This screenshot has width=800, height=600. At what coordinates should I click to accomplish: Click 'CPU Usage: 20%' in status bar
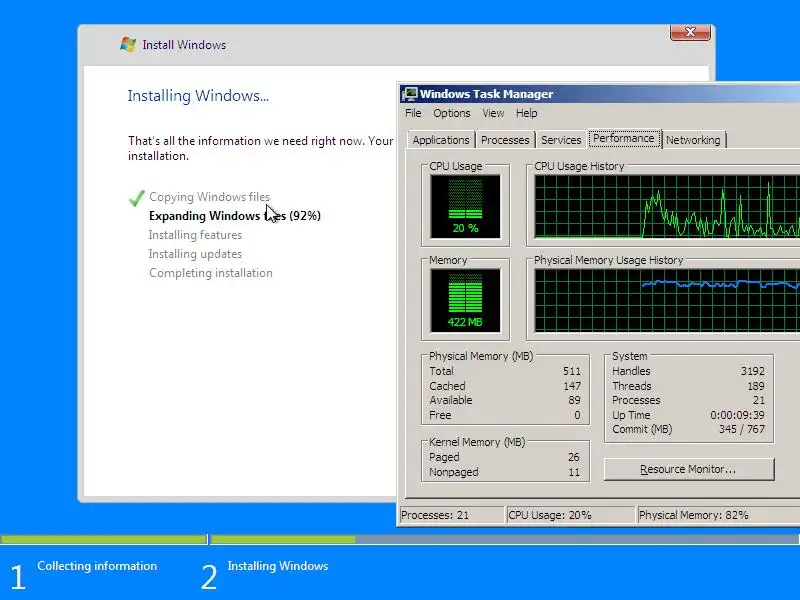[549, 515]
